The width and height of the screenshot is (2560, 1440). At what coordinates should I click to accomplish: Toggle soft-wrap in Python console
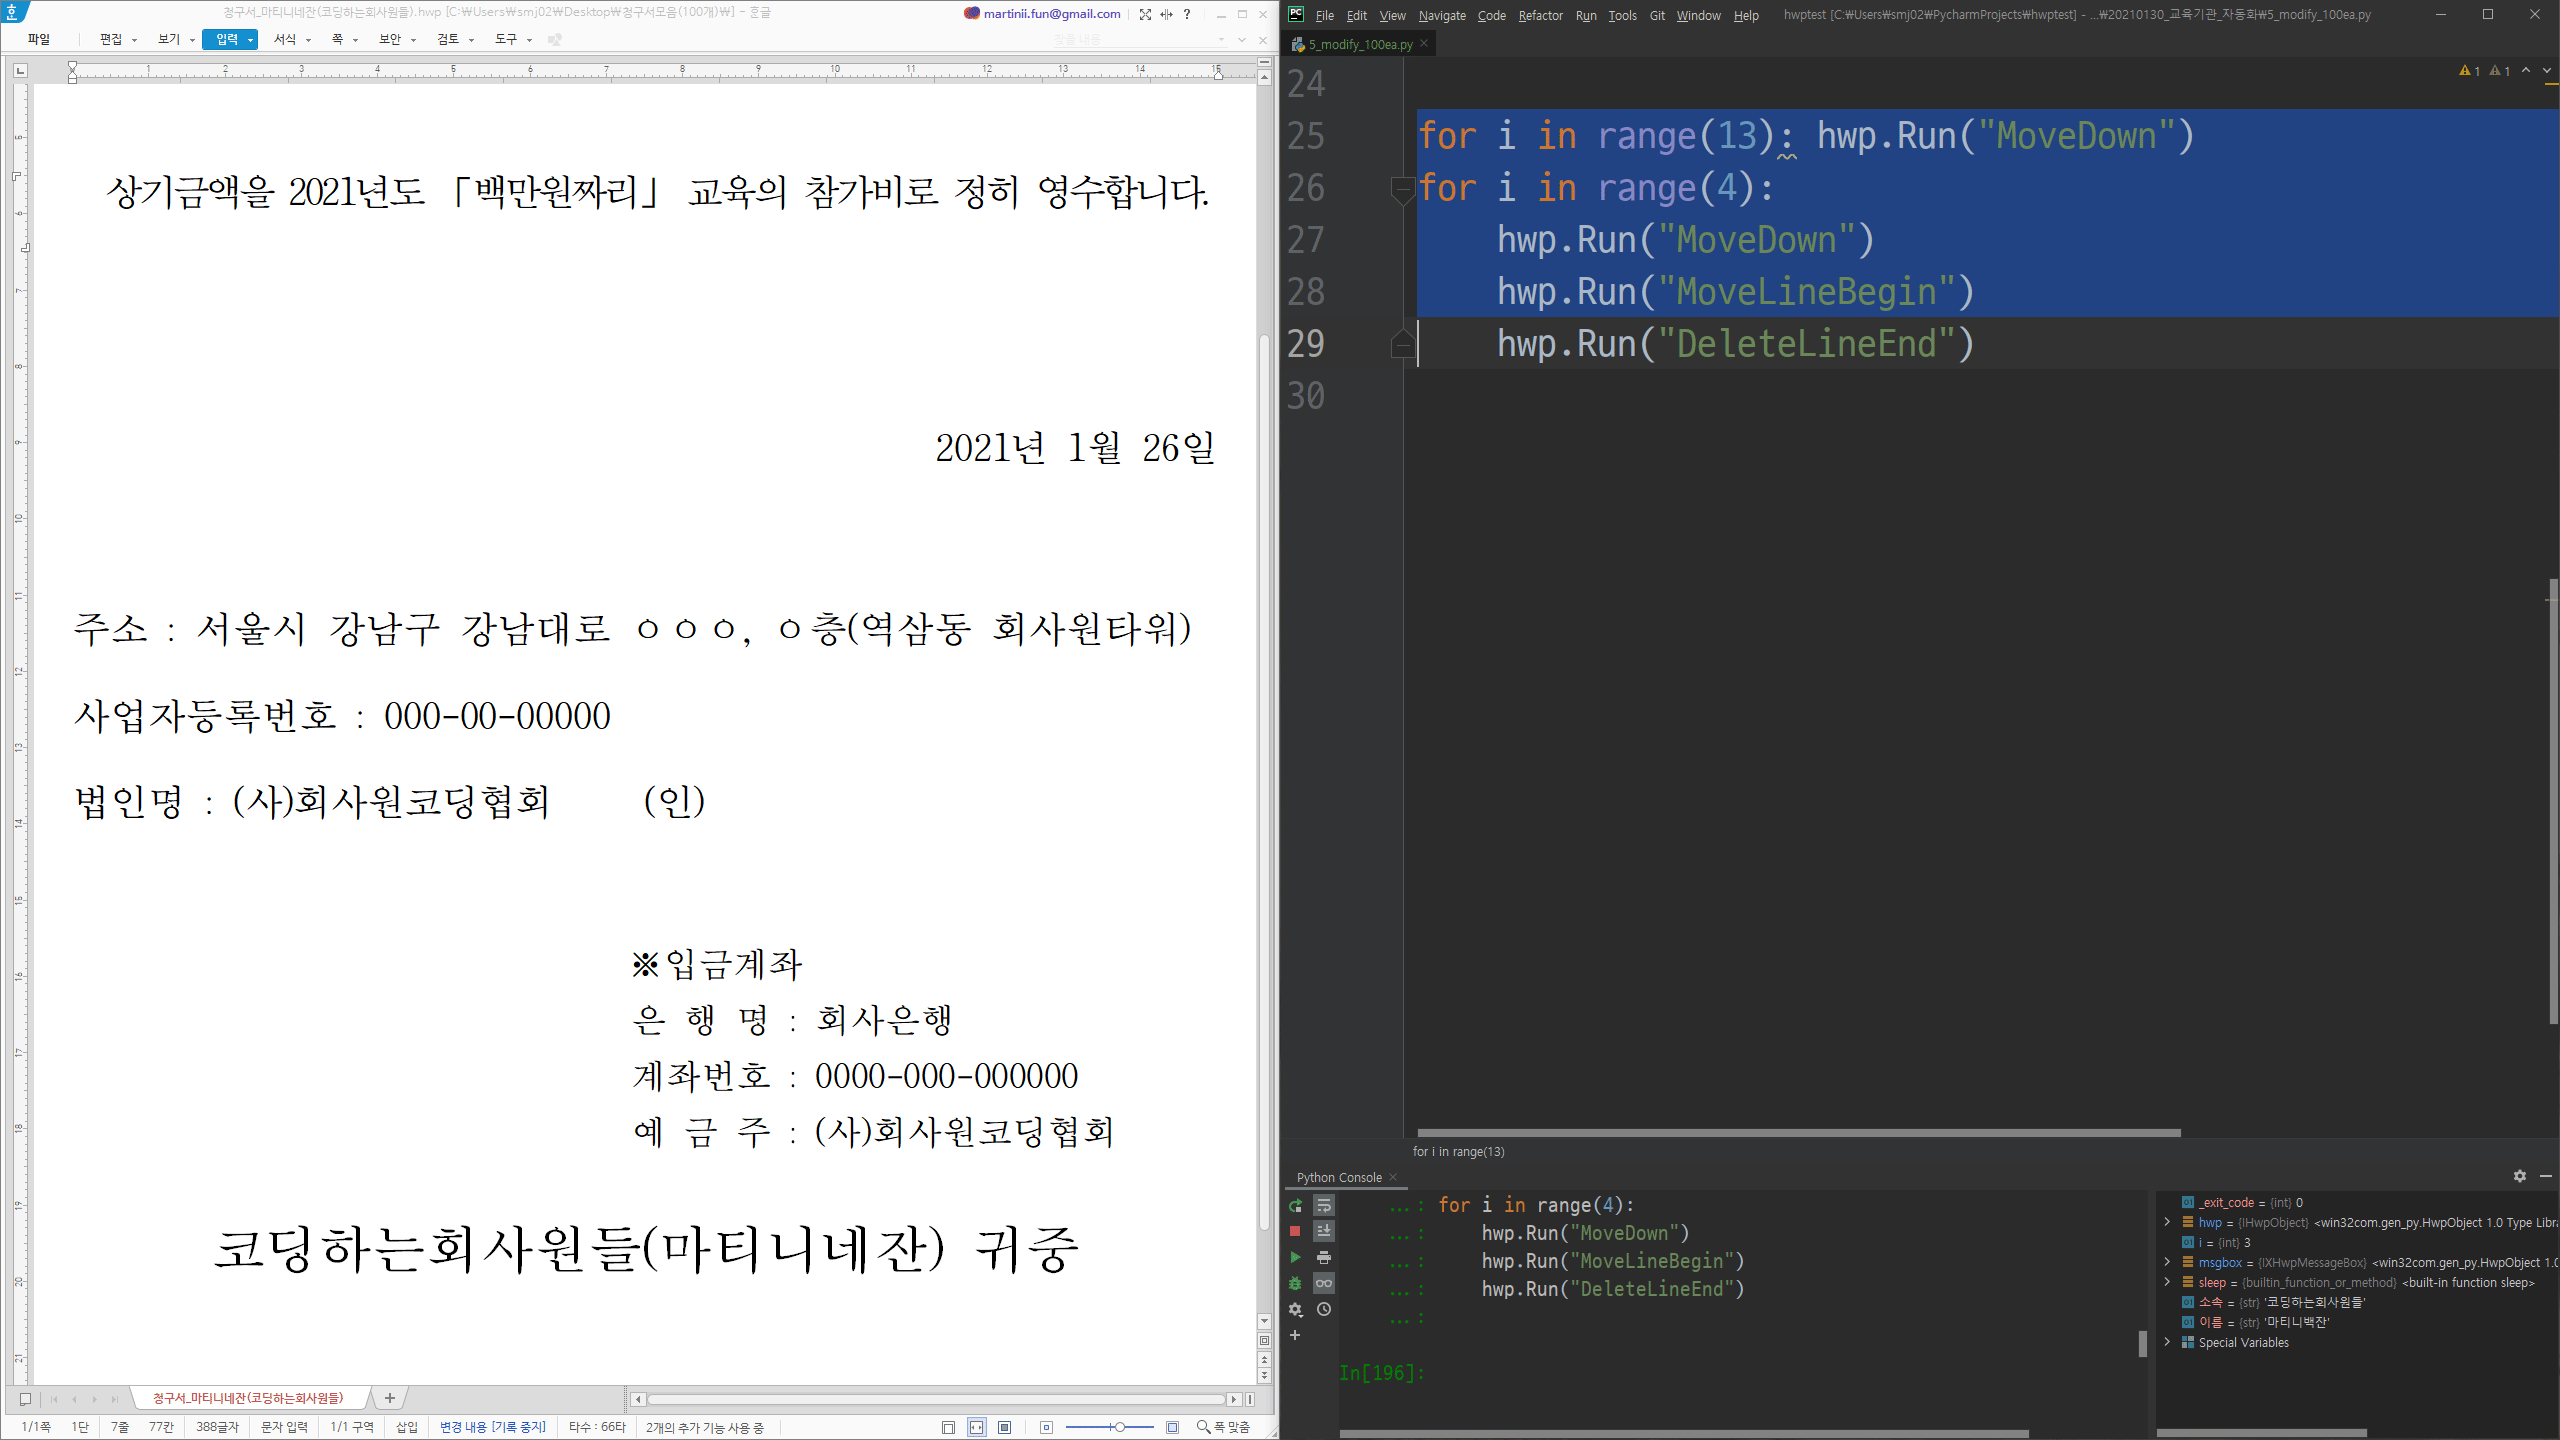(x=1324, y=1205)
